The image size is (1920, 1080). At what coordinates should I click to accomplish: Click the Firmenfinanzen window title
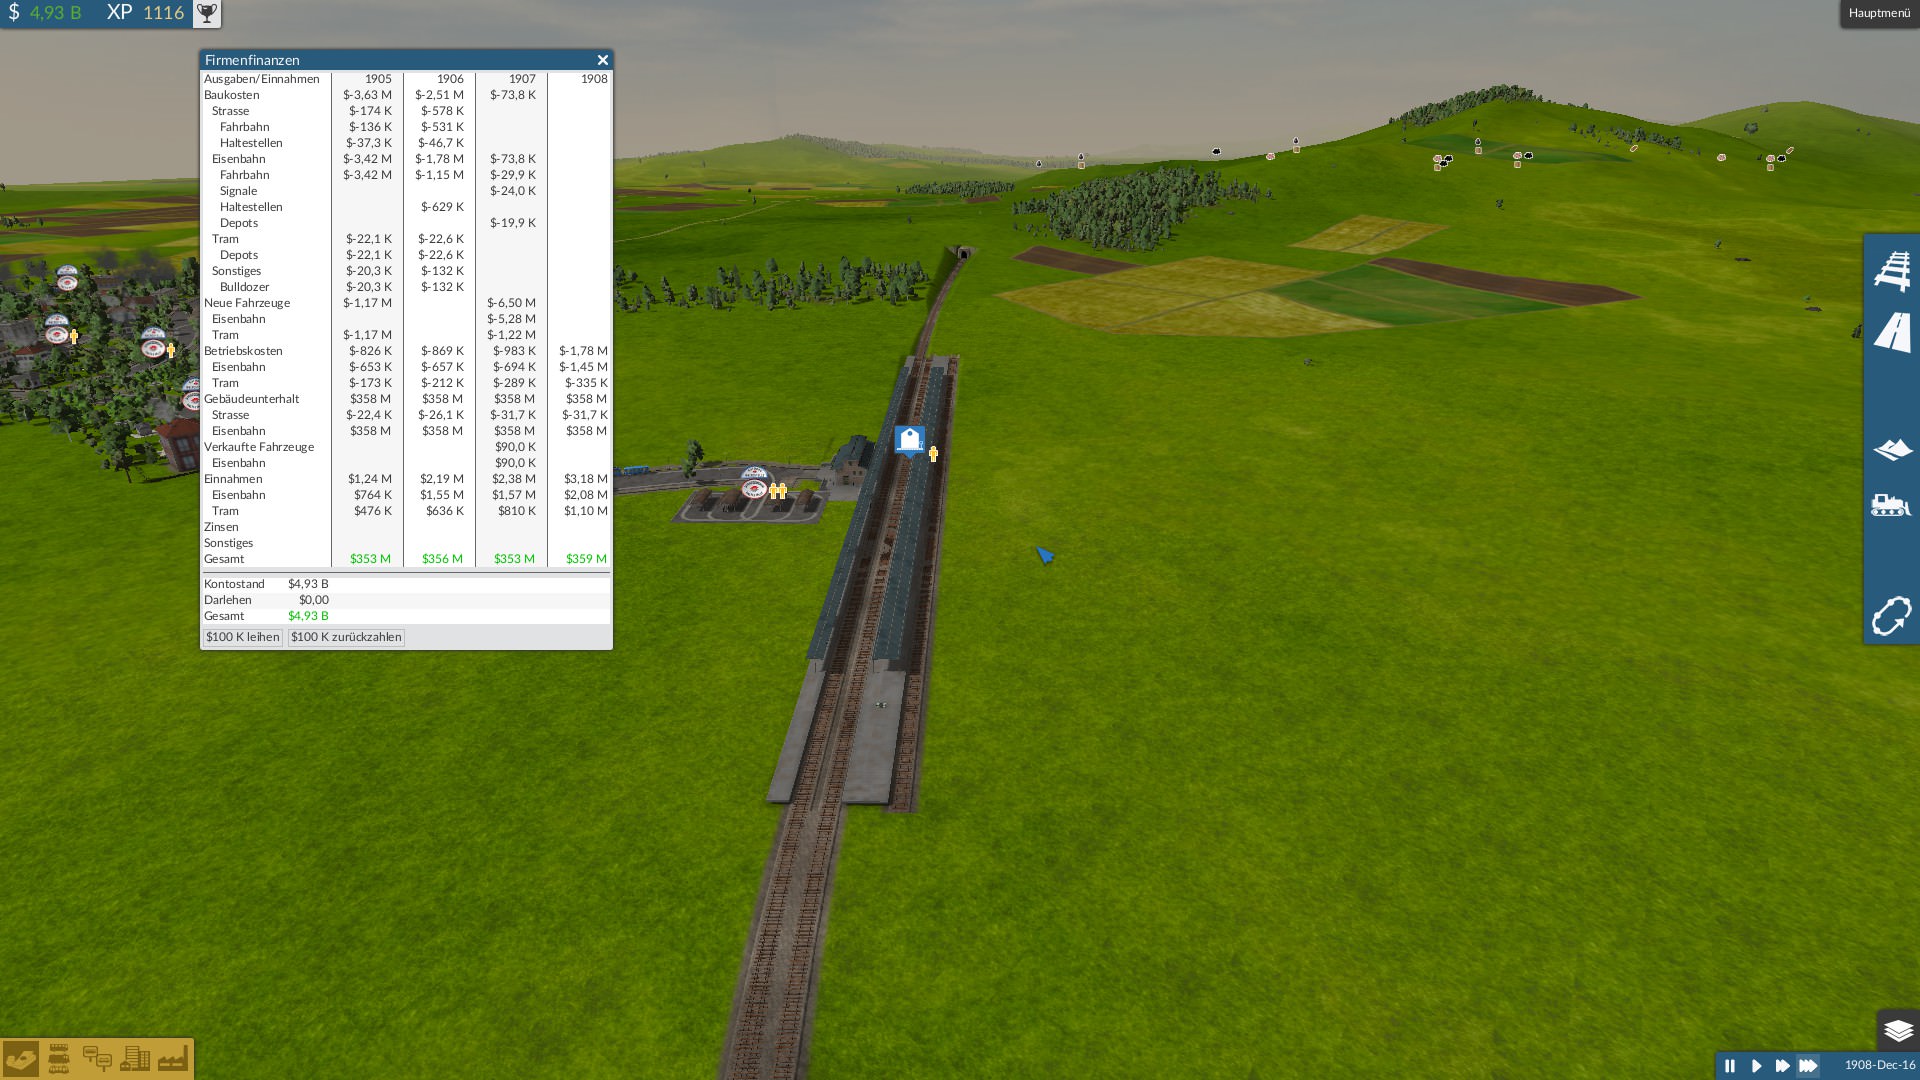[252, 60]
